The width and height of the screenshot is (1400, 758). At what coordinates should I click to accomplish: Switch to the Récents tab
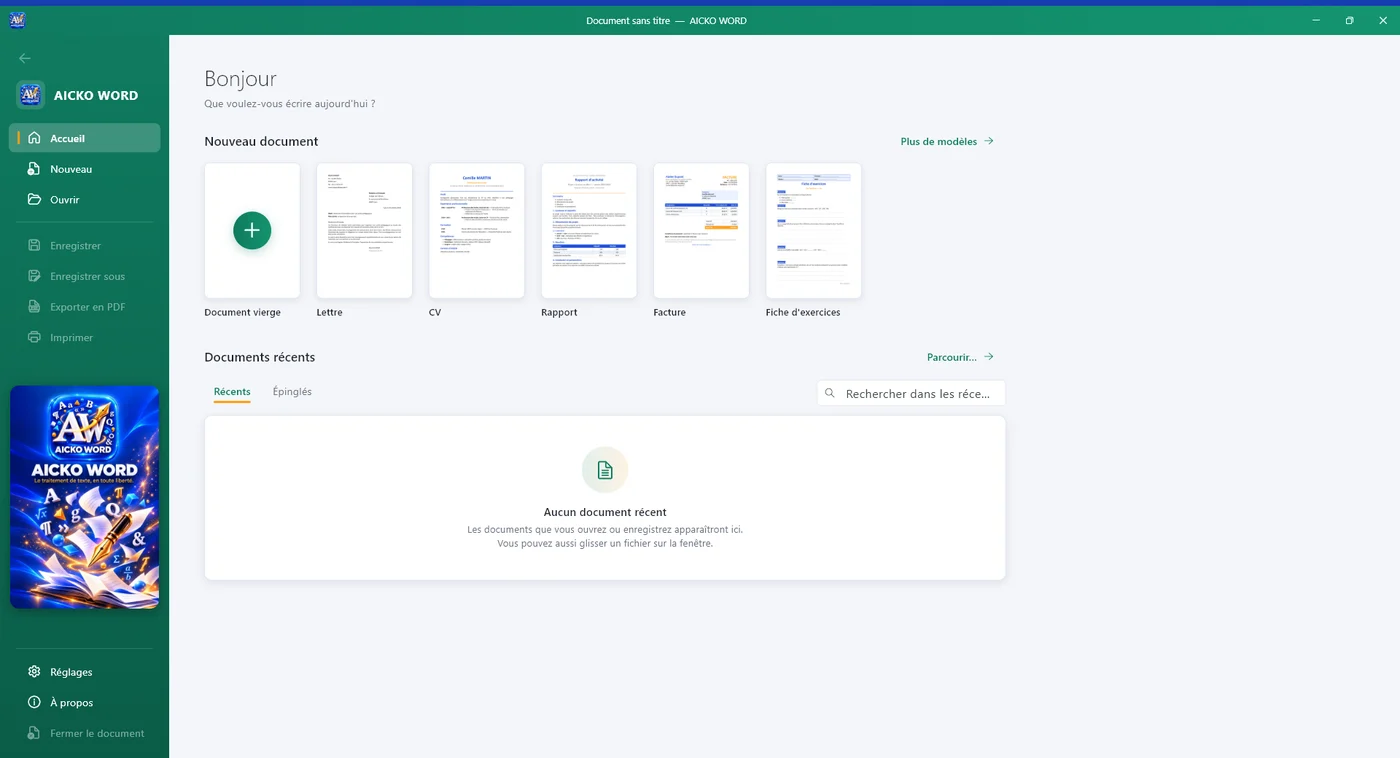[x=232, y=392]
